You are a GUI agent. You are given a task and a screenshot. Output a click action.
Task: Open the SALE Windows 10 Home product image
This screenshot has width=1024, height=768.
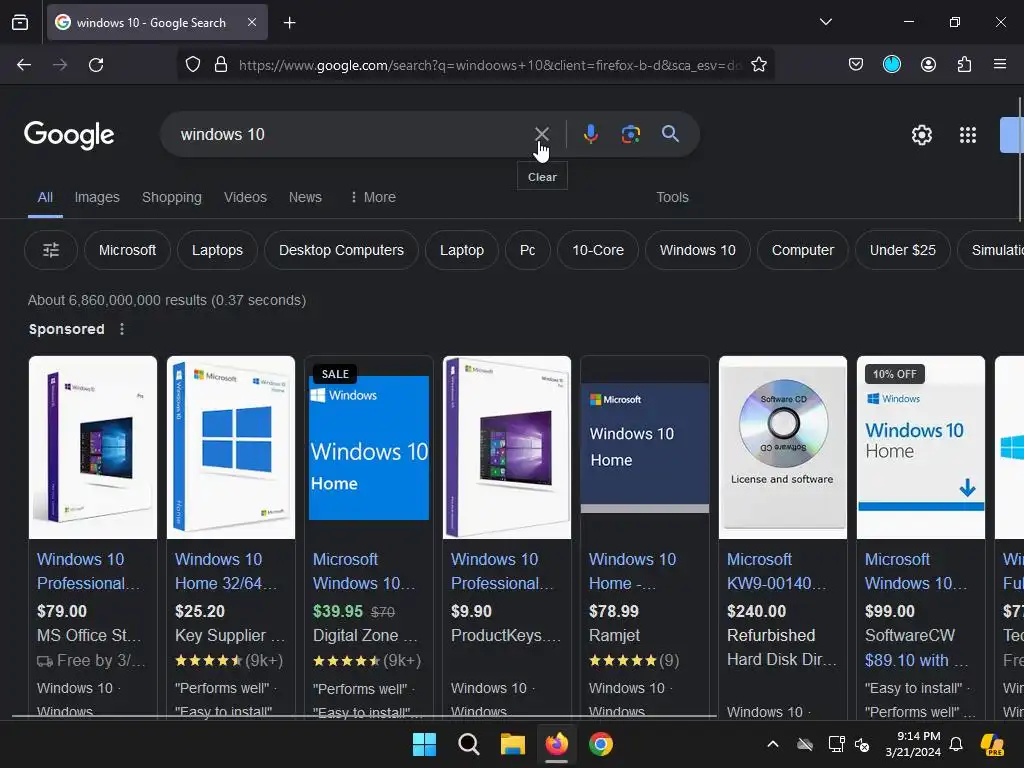click(369, 447)
